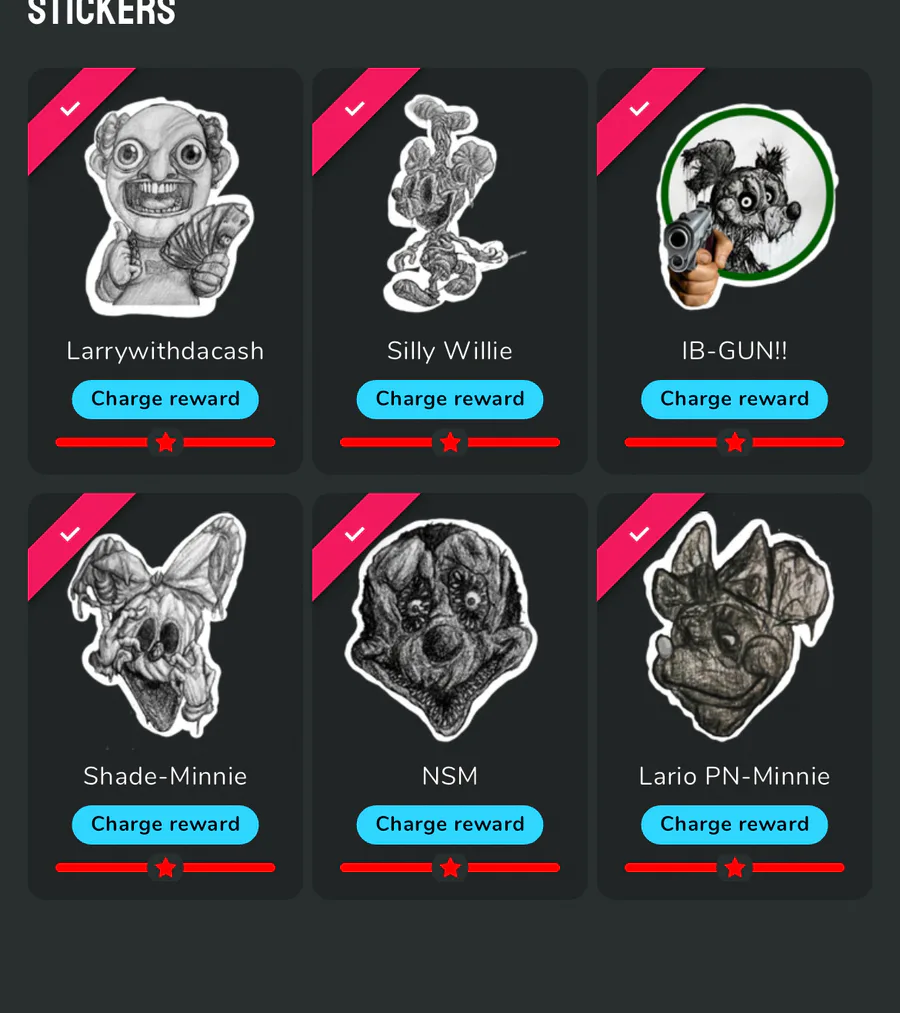Image resolution: width=900 pixels, height=1013 pixels.
Task: Toggle the checkmark ribbon on IB-GUN!! card
Action: pyautogui.click(x=639, y=109)
